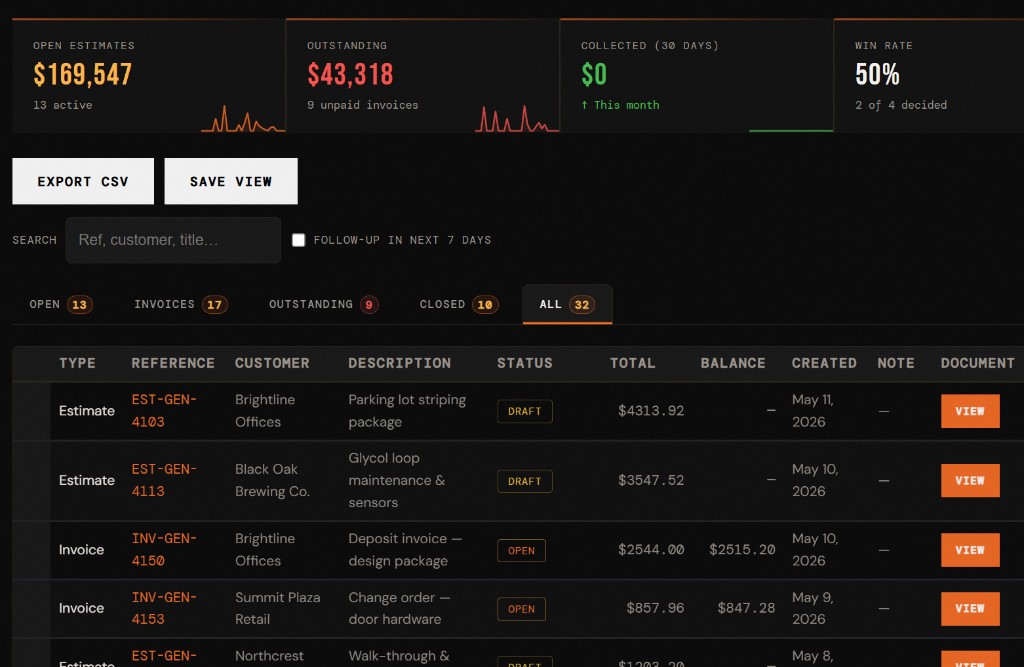Click the customer Summit Plaza Retail

click(x=278, y=608)
